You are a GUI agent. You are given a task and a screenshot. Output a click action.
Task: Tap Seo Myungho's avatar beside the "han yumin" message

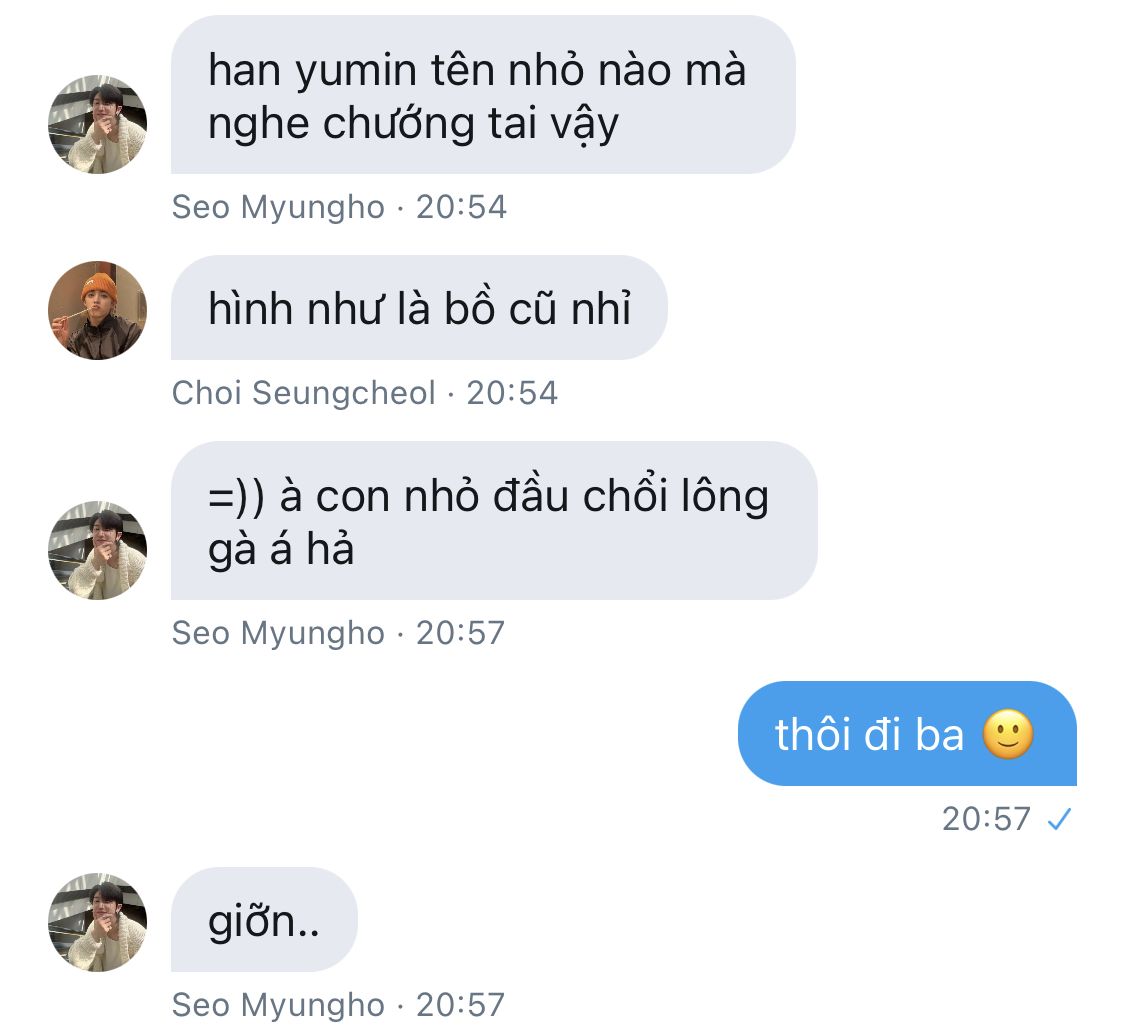tap(98, 124)
